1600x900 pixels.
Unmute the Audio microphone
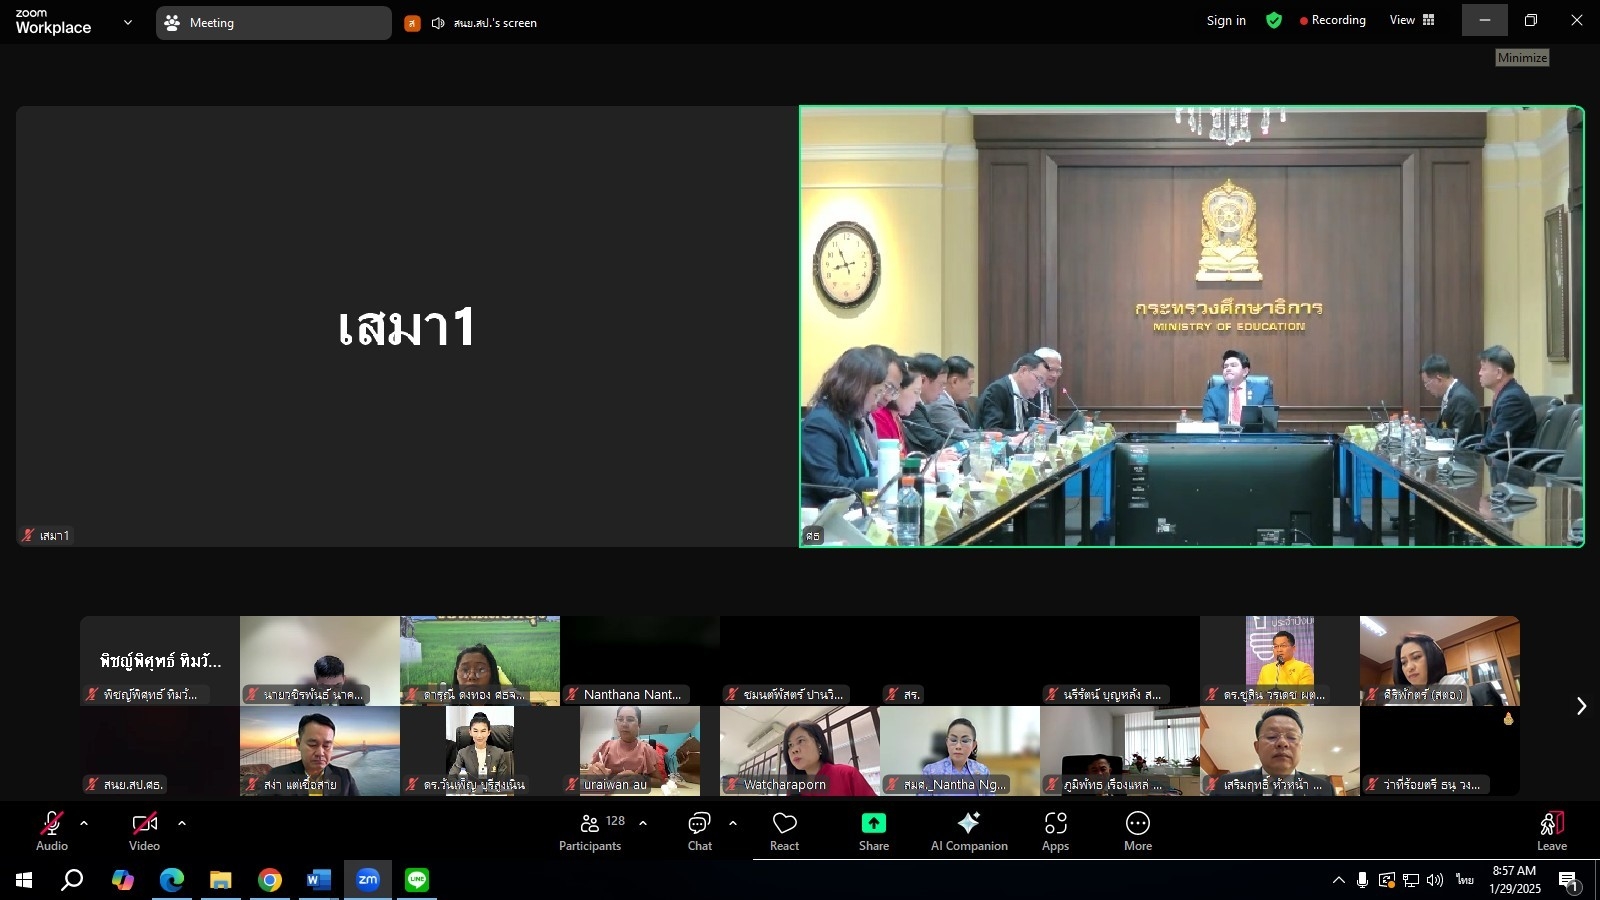[52, 831]
